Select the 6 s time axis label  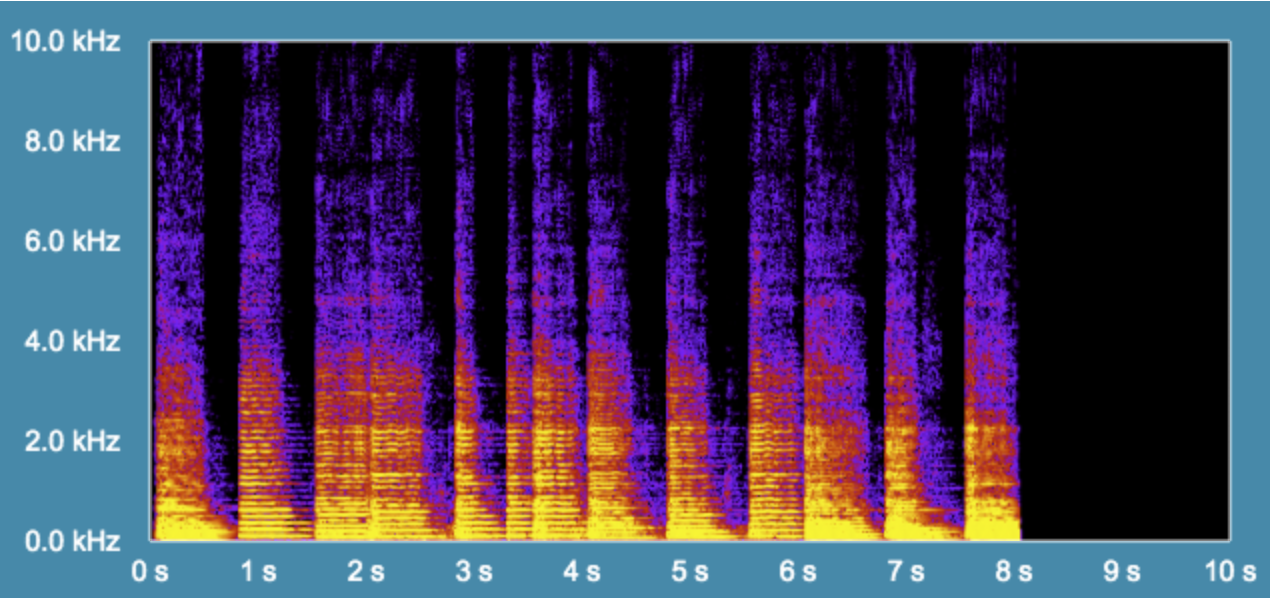coord(798,572)
